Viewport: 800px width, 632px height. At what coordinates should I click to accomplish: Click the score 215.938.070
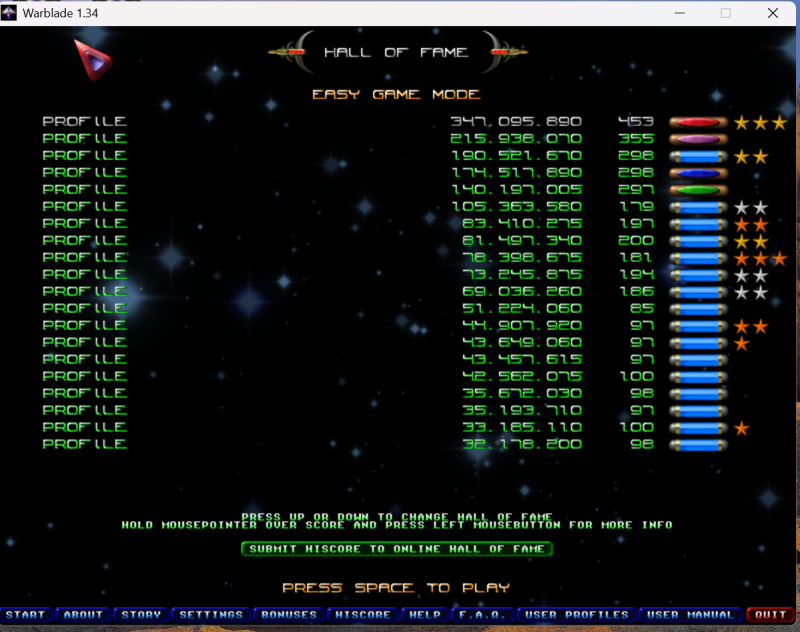tap(516, 138)
